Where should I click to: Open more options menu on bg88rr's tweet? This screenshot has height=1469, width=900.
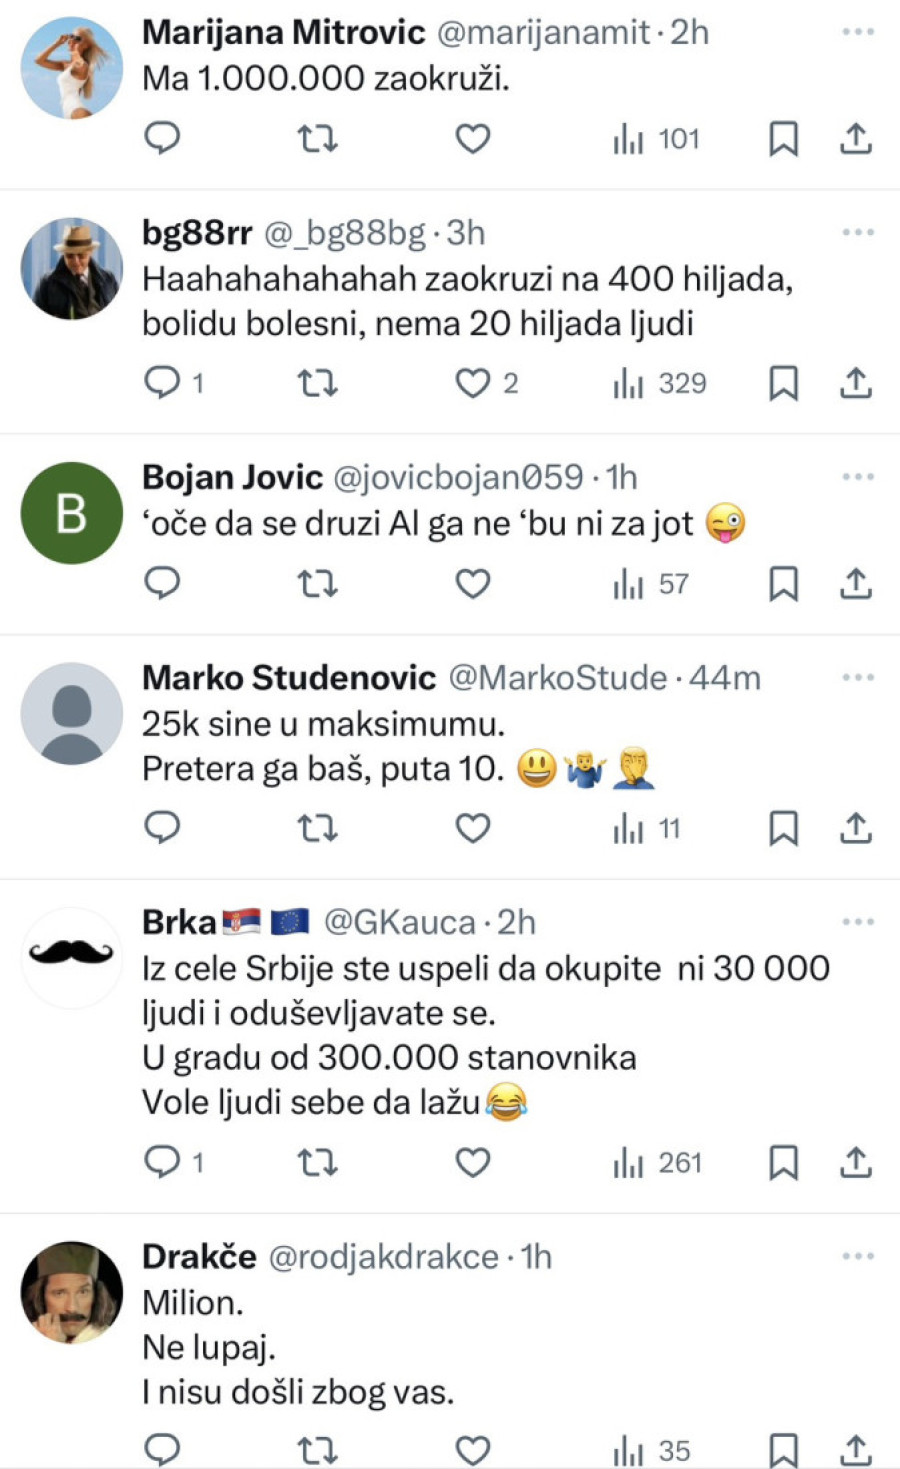(858, 232)
